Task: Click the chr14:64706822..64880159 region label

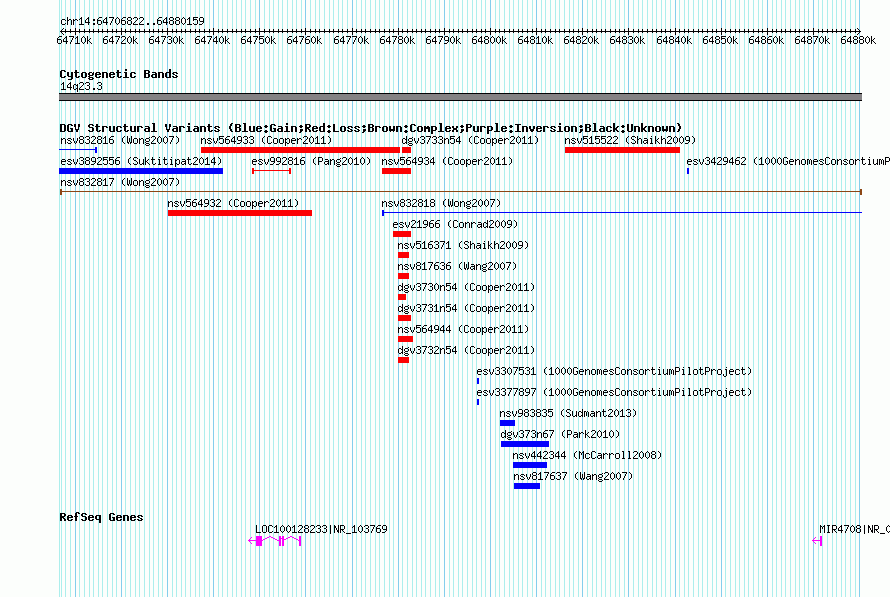Action: (132, 21)
